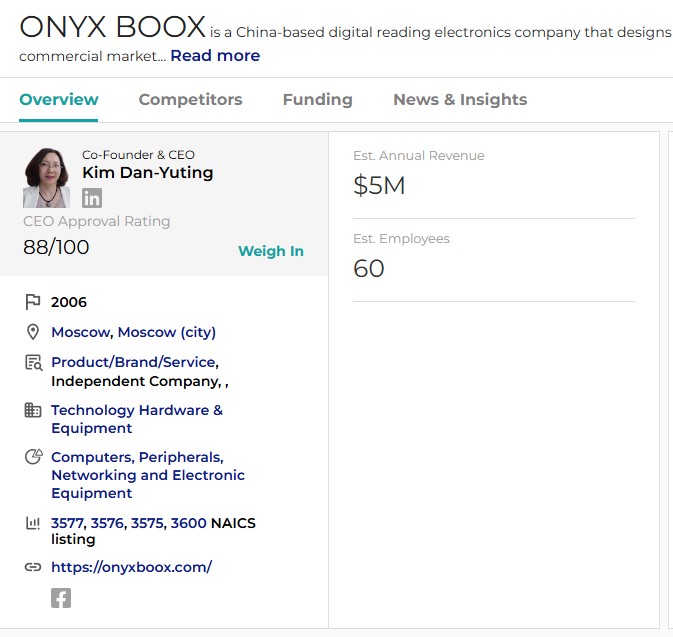
Task: Click the location pin icon
Action: pyautogui.click(x=33, y=332)
